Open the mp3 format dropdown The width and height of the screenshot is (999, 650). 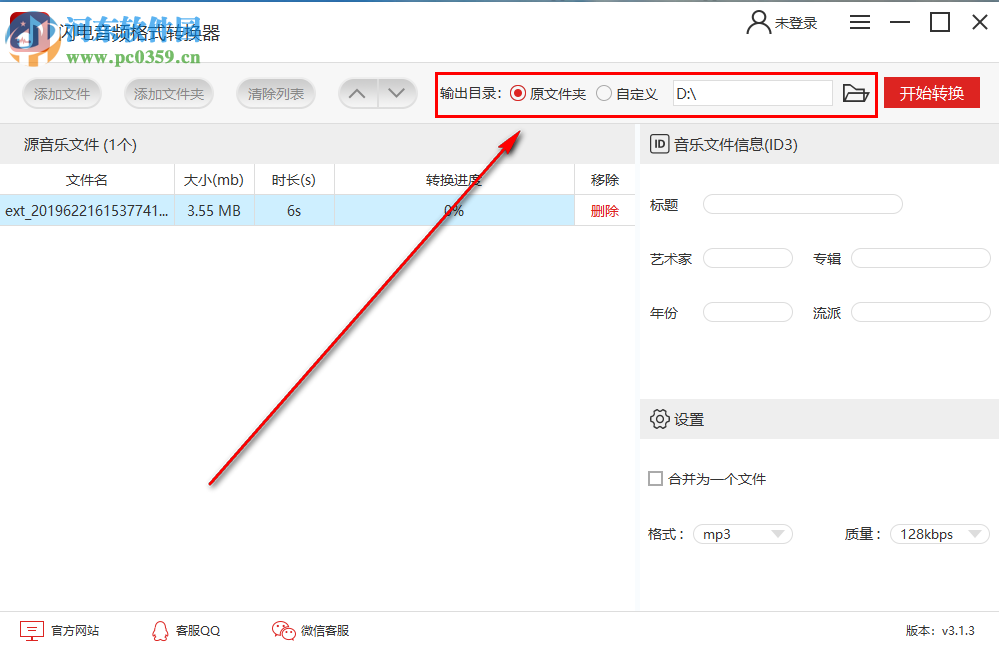coord(742,533)
